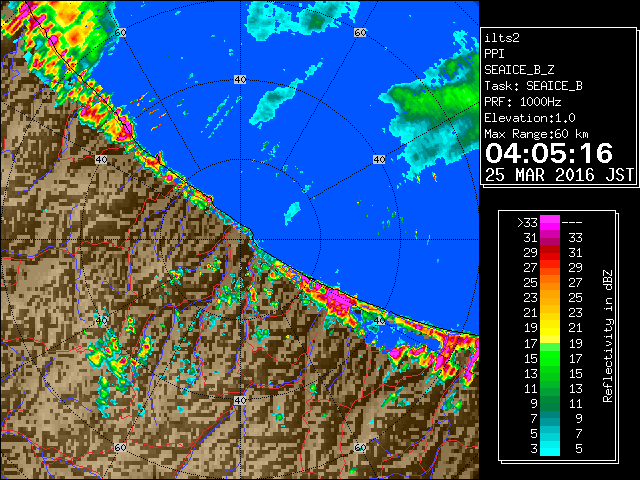Image resolution: width=640 pixels, height=480 pixels.
Task: Pick the magenta swatch beside '>33'
Action: pyautogui.click(x=550, y=223)
